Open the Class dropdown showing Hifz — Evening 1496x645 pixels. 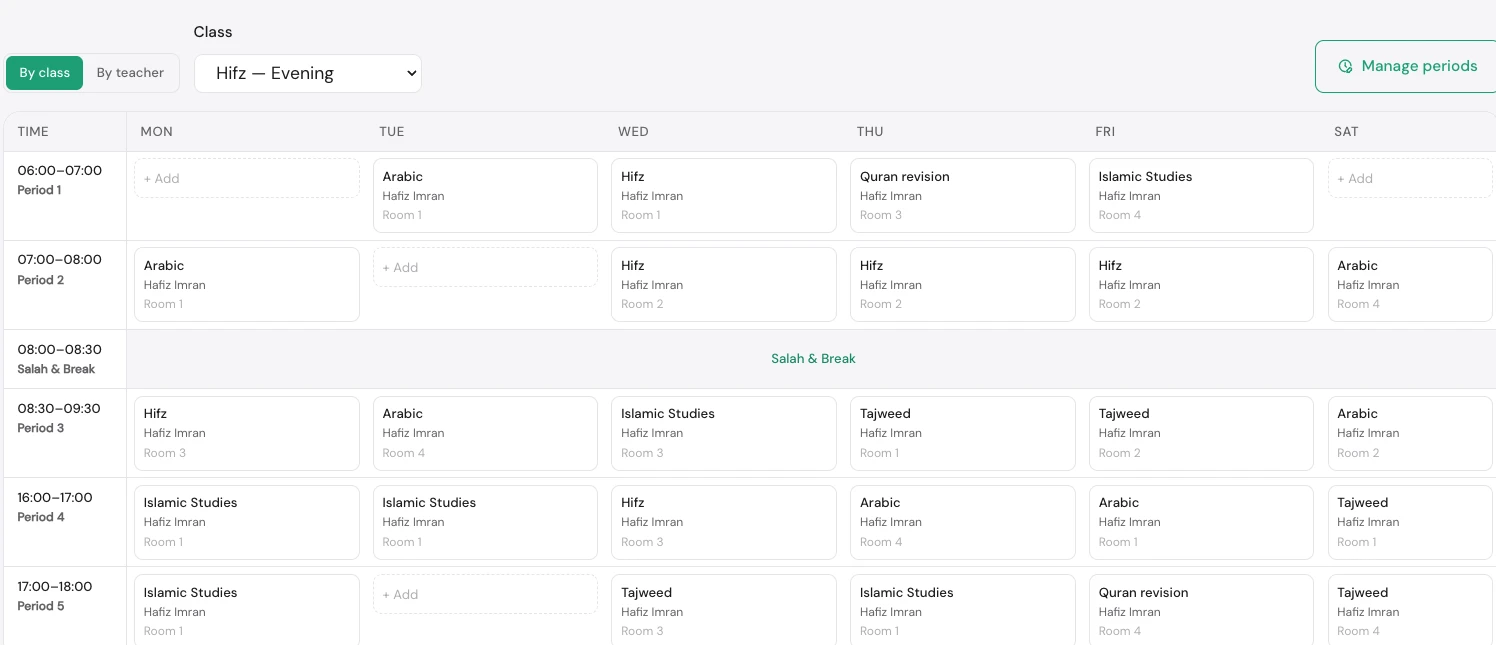(308, 73)
